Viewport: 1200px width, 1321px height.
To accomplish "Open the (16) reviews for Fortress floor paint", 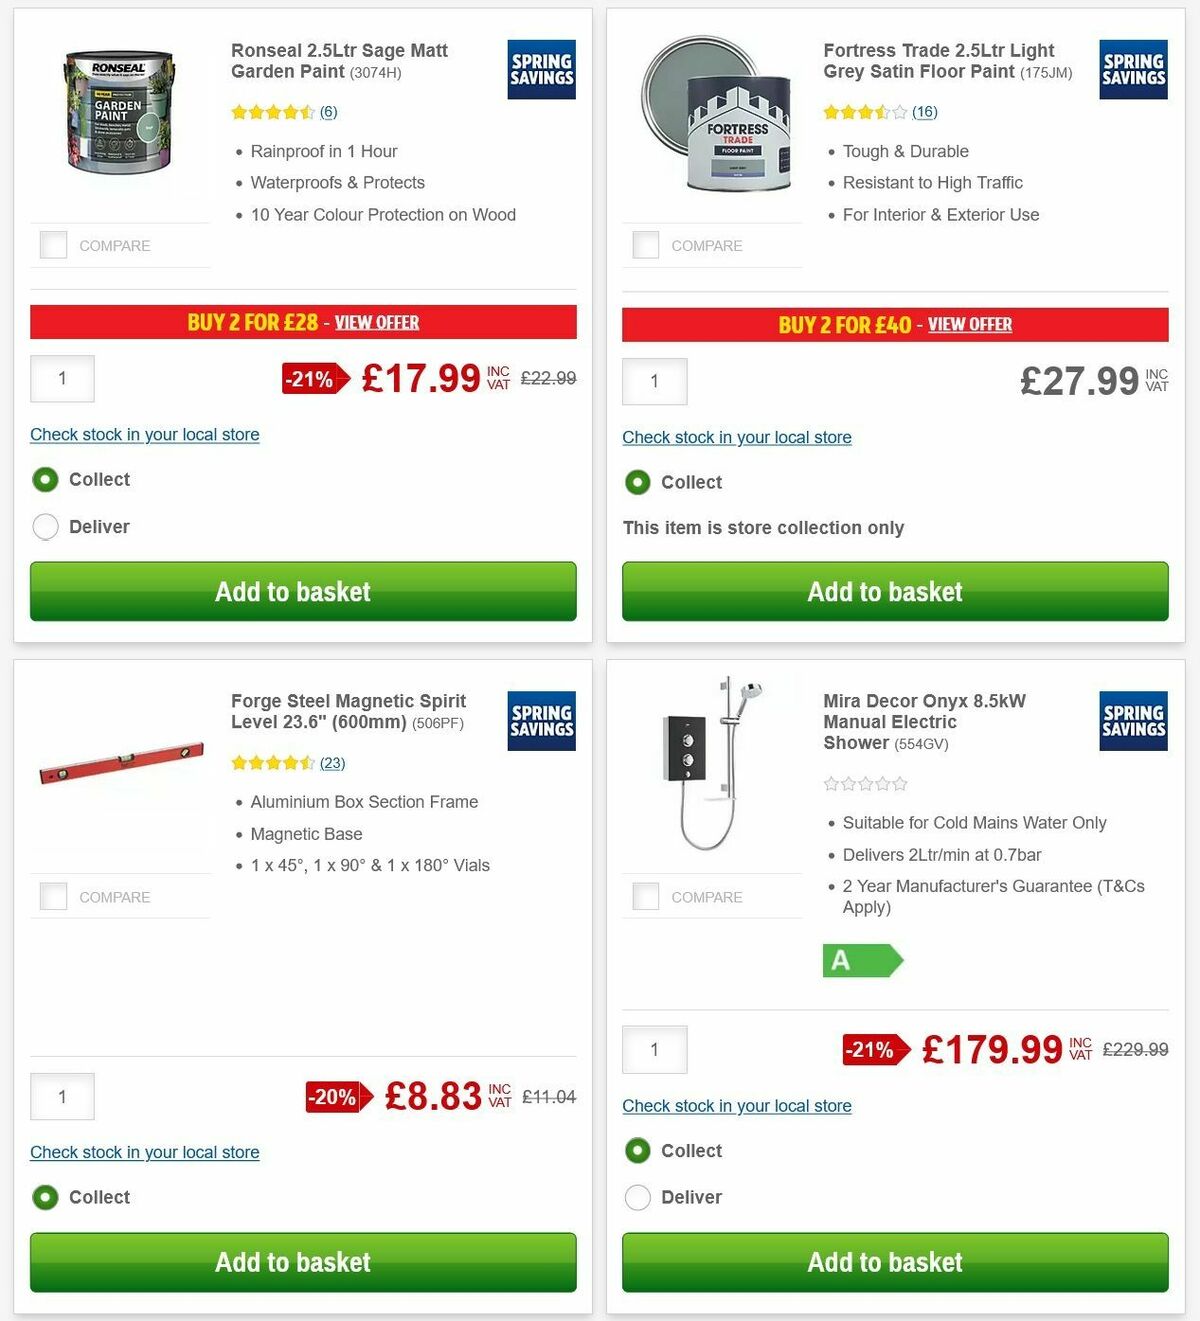I will click(x=924, y=112).
